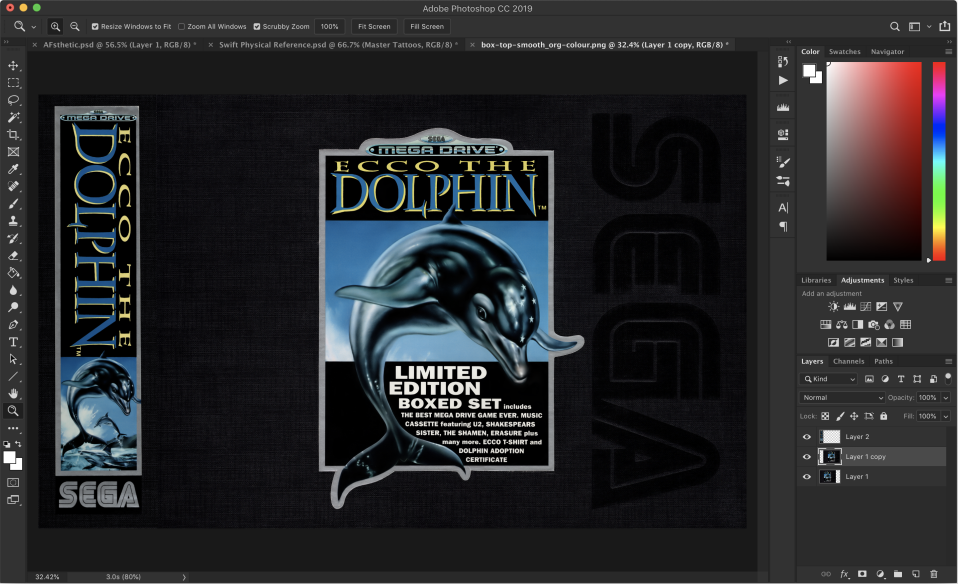Select the Move tool

pyautogui.click(x=14, y=66)
